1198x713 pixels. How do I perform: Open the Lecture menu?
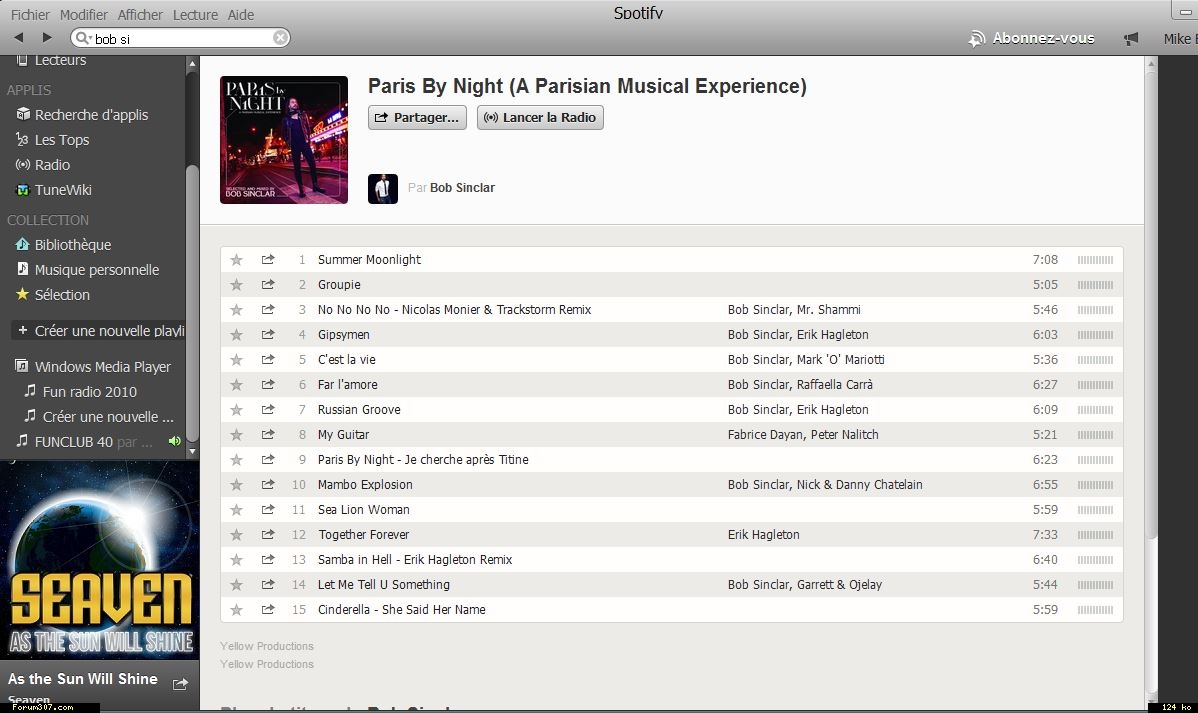[x=195, y=15]
